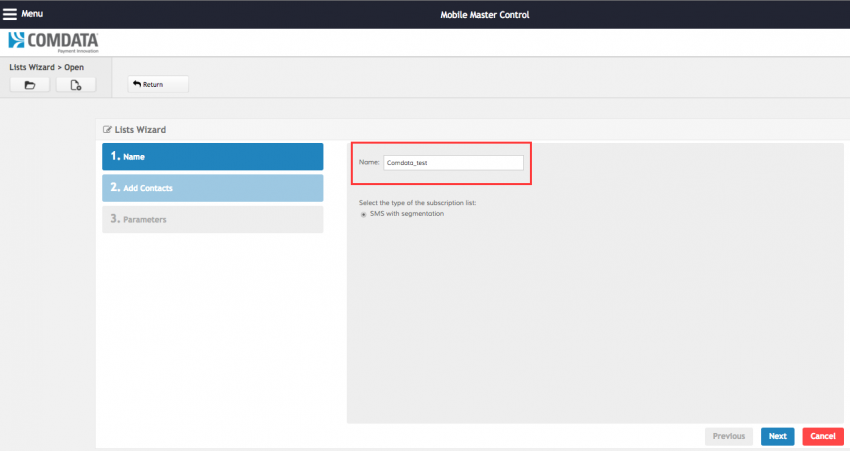This screenshot has height=451, width=850.
Task: Click the edit pencil icon beside Lists Wizard
Action: [x=108, y=130]
